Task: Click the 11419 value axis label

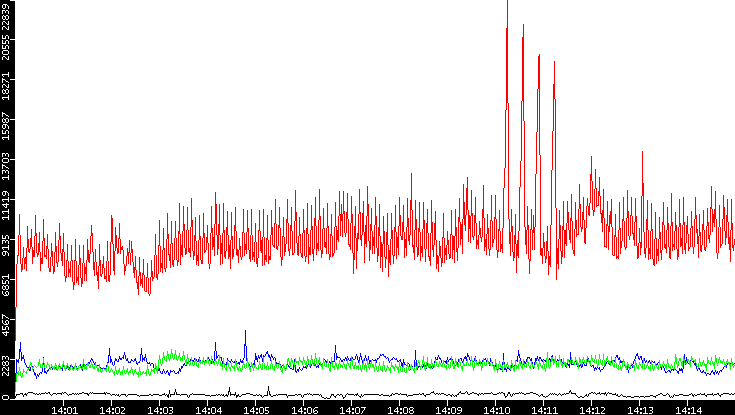Action: pyautogui.click(x=6, y=205)
